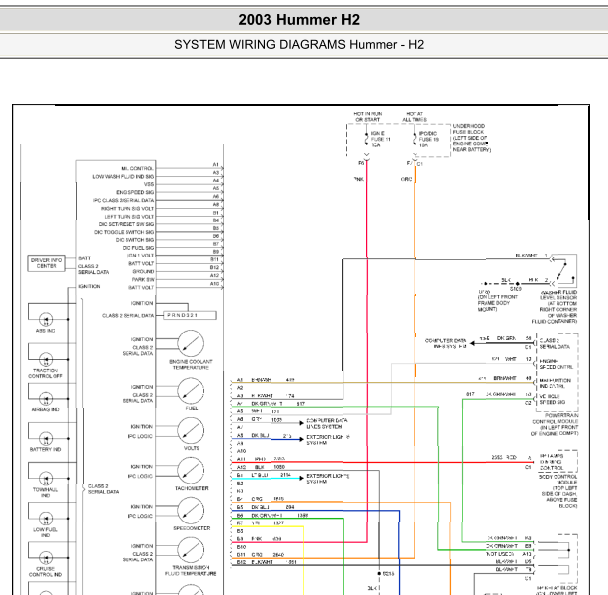Click 'WASHER FLUID LEVEL SENSOR' description text
Image resolution: width=608 pixels, height=595 pixels.
point(556,307)
